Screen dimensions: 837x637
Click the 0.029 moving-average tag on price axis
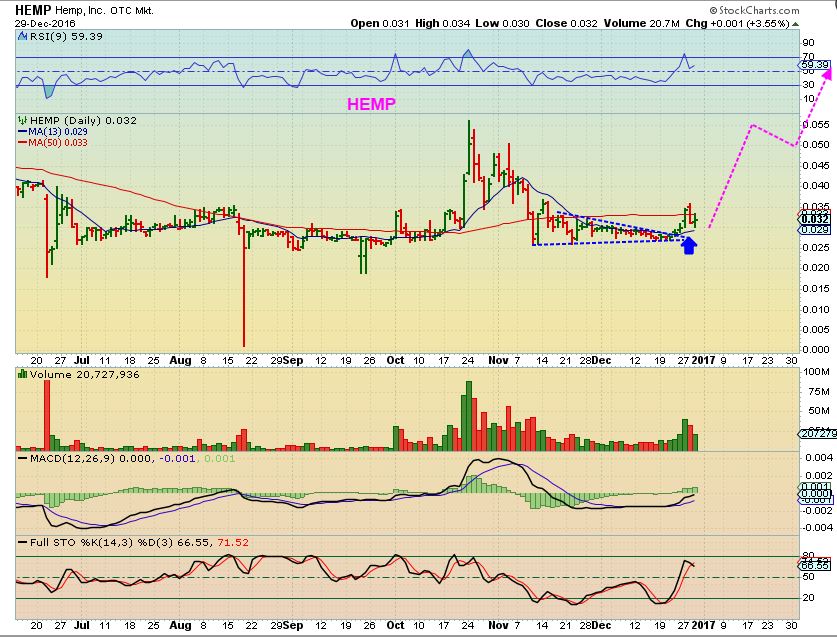[x=815, y=230]
